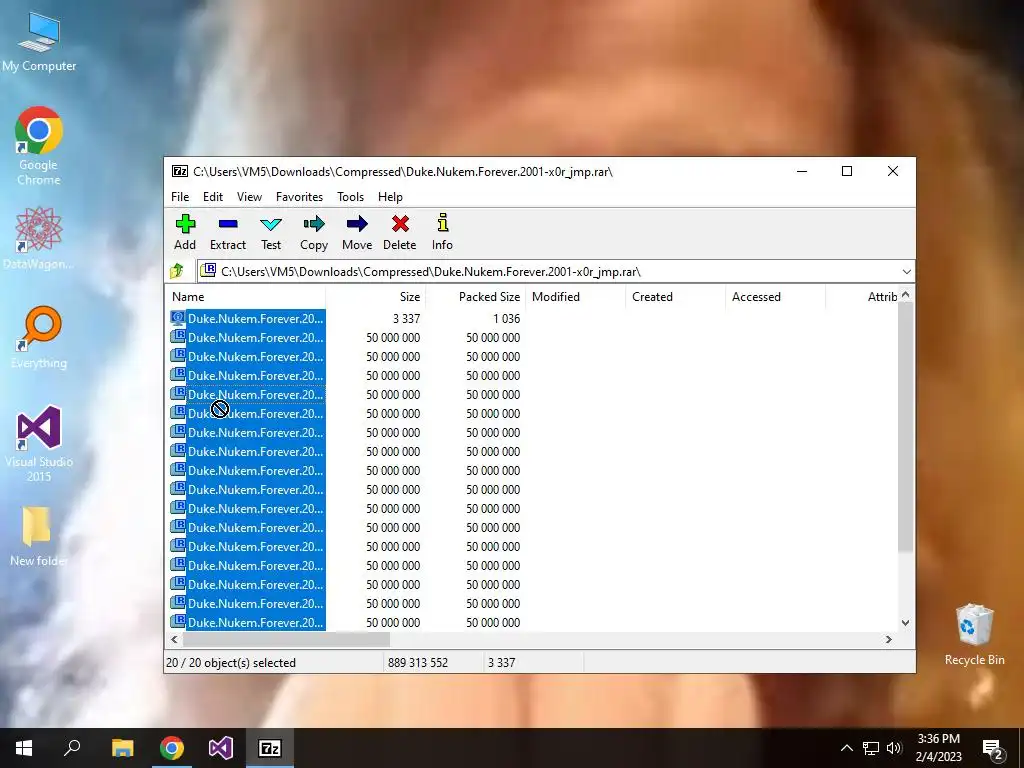Click inside the archive path field

pyautogui.click(x=556, y=272)
